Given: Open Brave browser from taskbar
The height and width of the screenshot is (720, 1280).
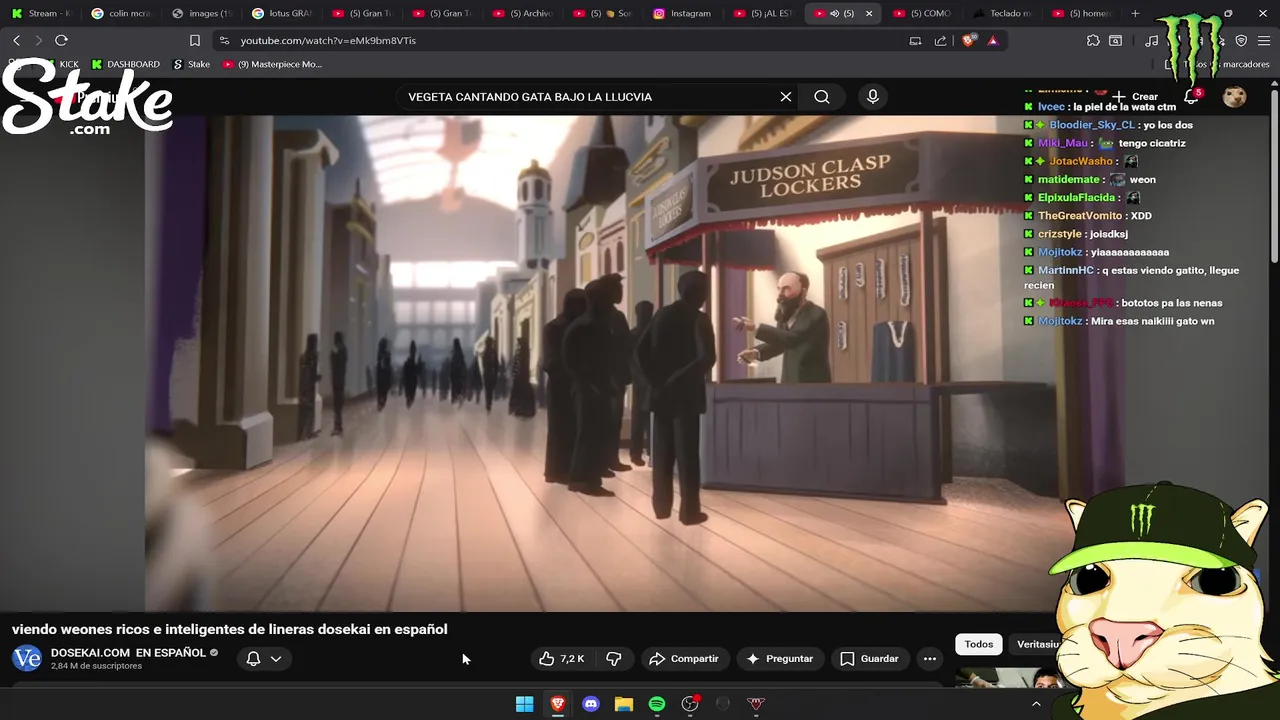Looking at the screenshot, I should pyautogui.click(x=557, y=704).
